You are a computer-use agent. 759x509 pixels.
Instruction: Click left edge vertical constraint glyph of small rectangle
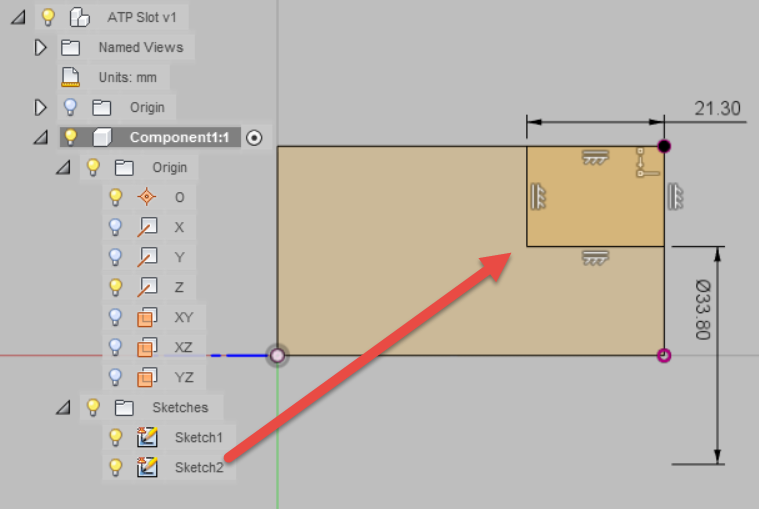(x=538, y=196)
